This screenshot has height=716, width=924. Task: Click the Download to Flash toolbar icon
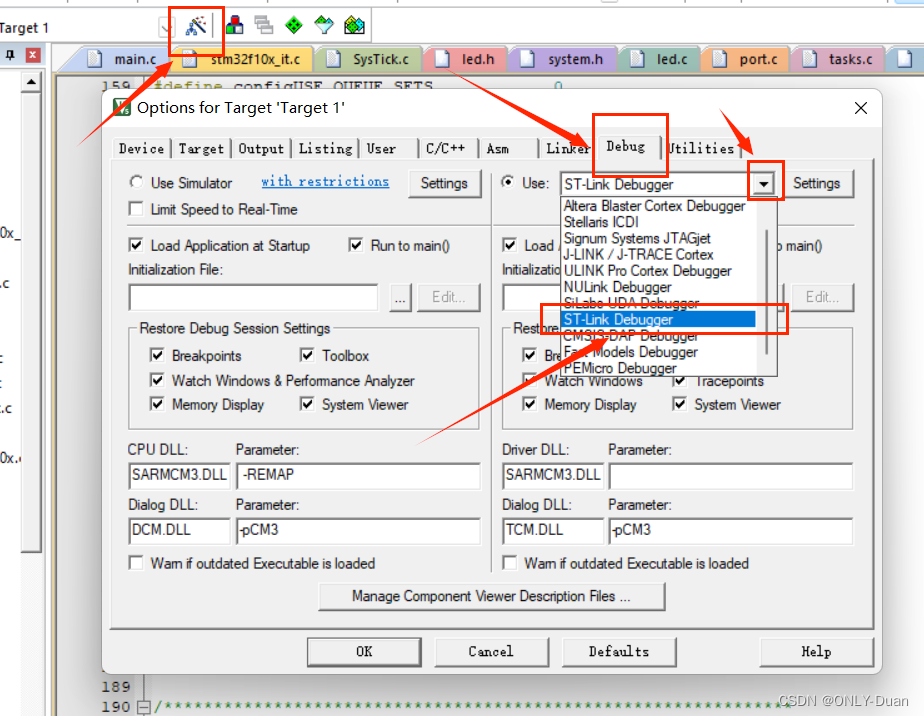235,26
